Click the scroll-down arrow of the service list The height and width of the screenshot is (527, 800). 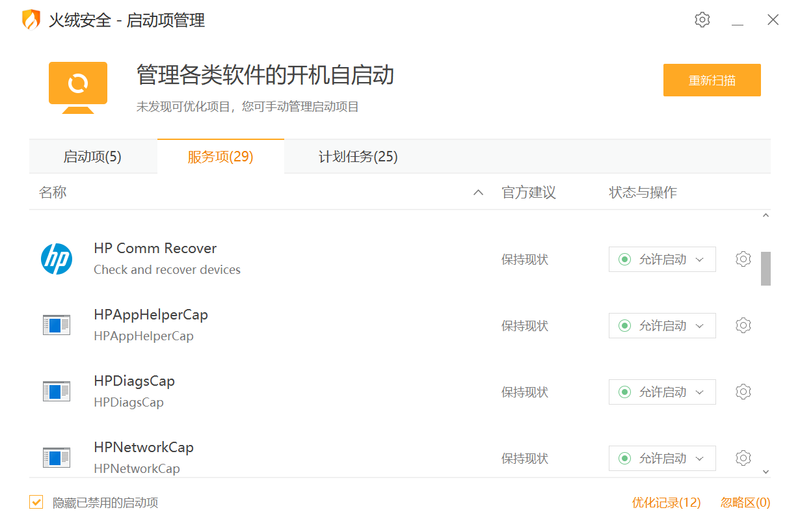766,470
